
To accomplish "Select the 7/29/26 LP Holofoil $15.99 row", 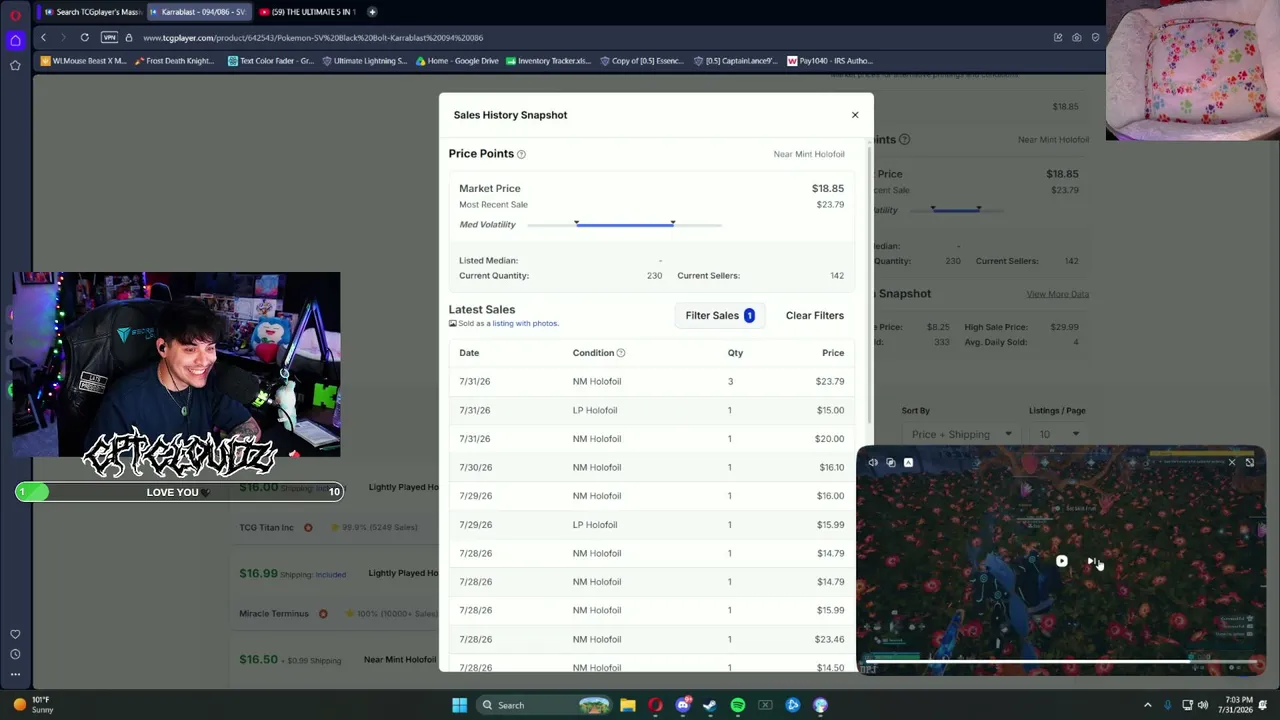I will [651, 525].
